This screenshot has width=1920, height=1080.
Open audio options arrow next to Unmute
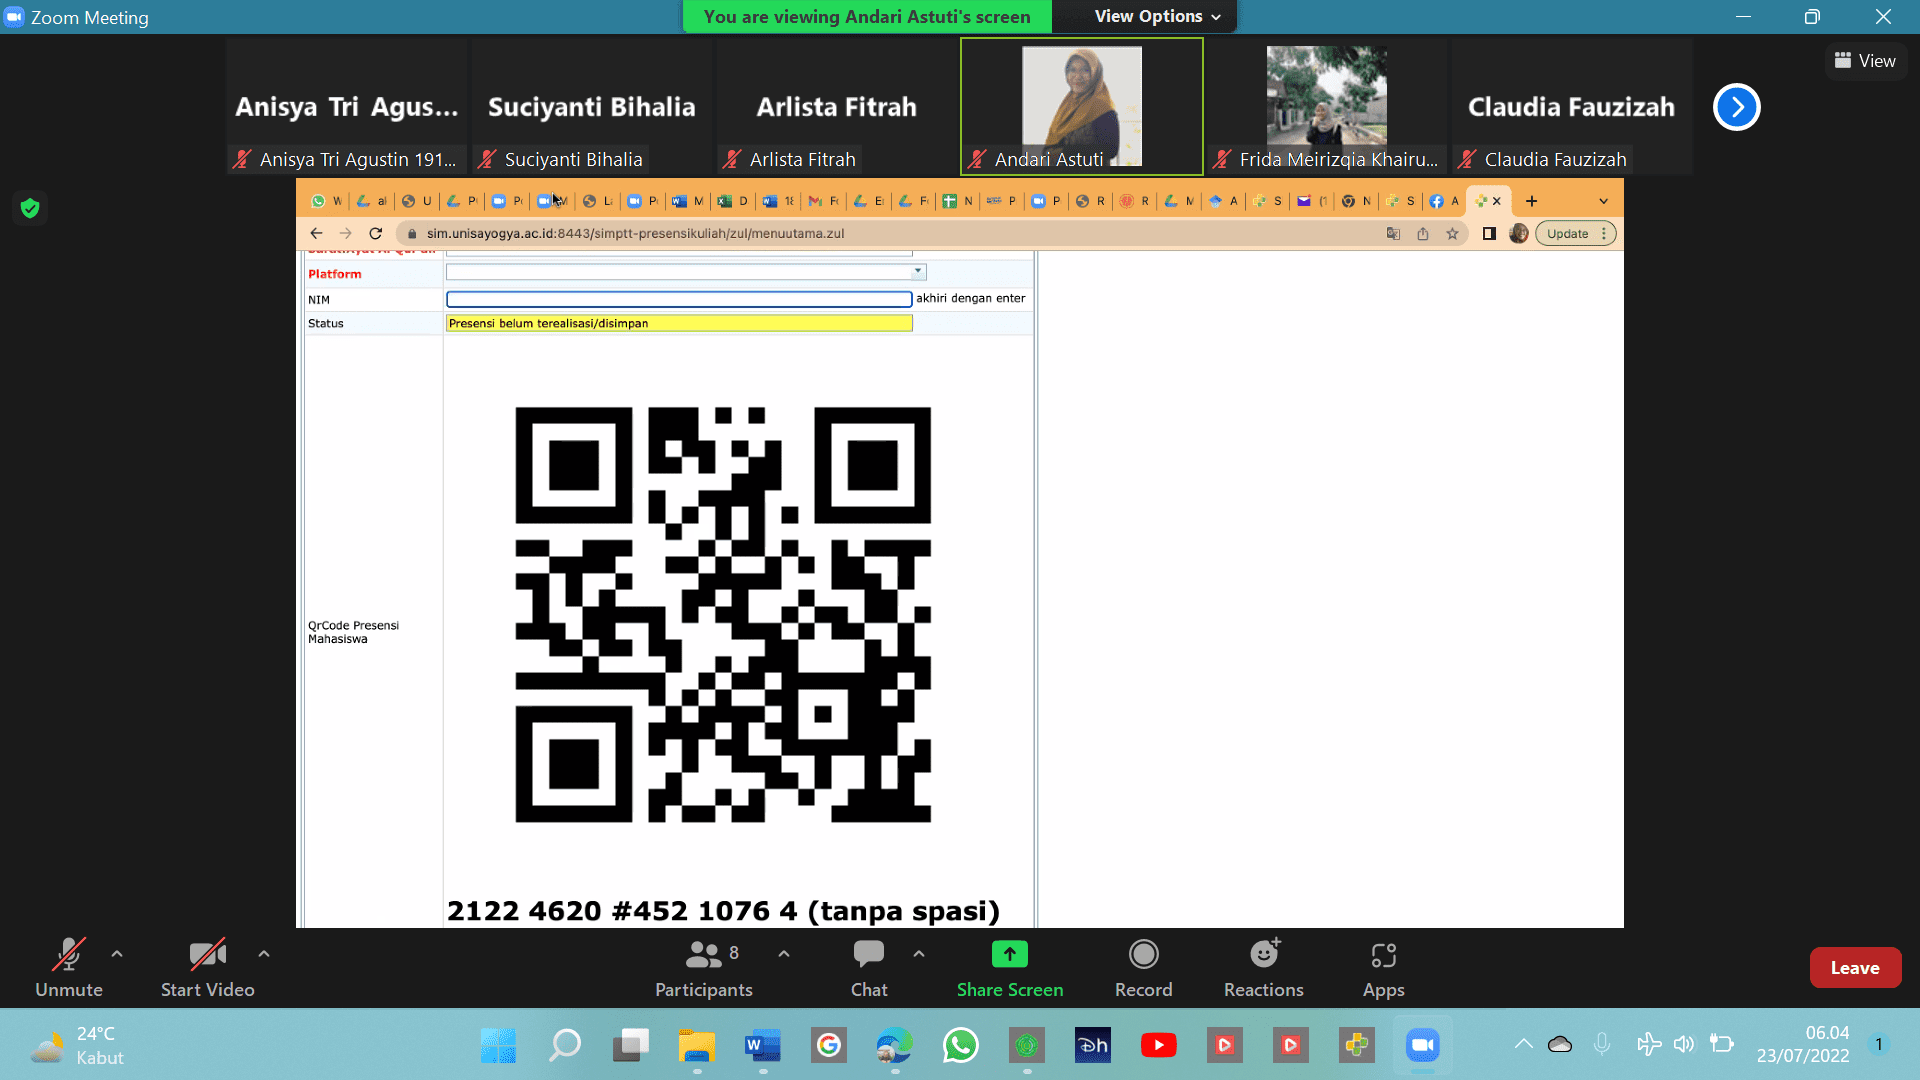(x=117, y=954)
